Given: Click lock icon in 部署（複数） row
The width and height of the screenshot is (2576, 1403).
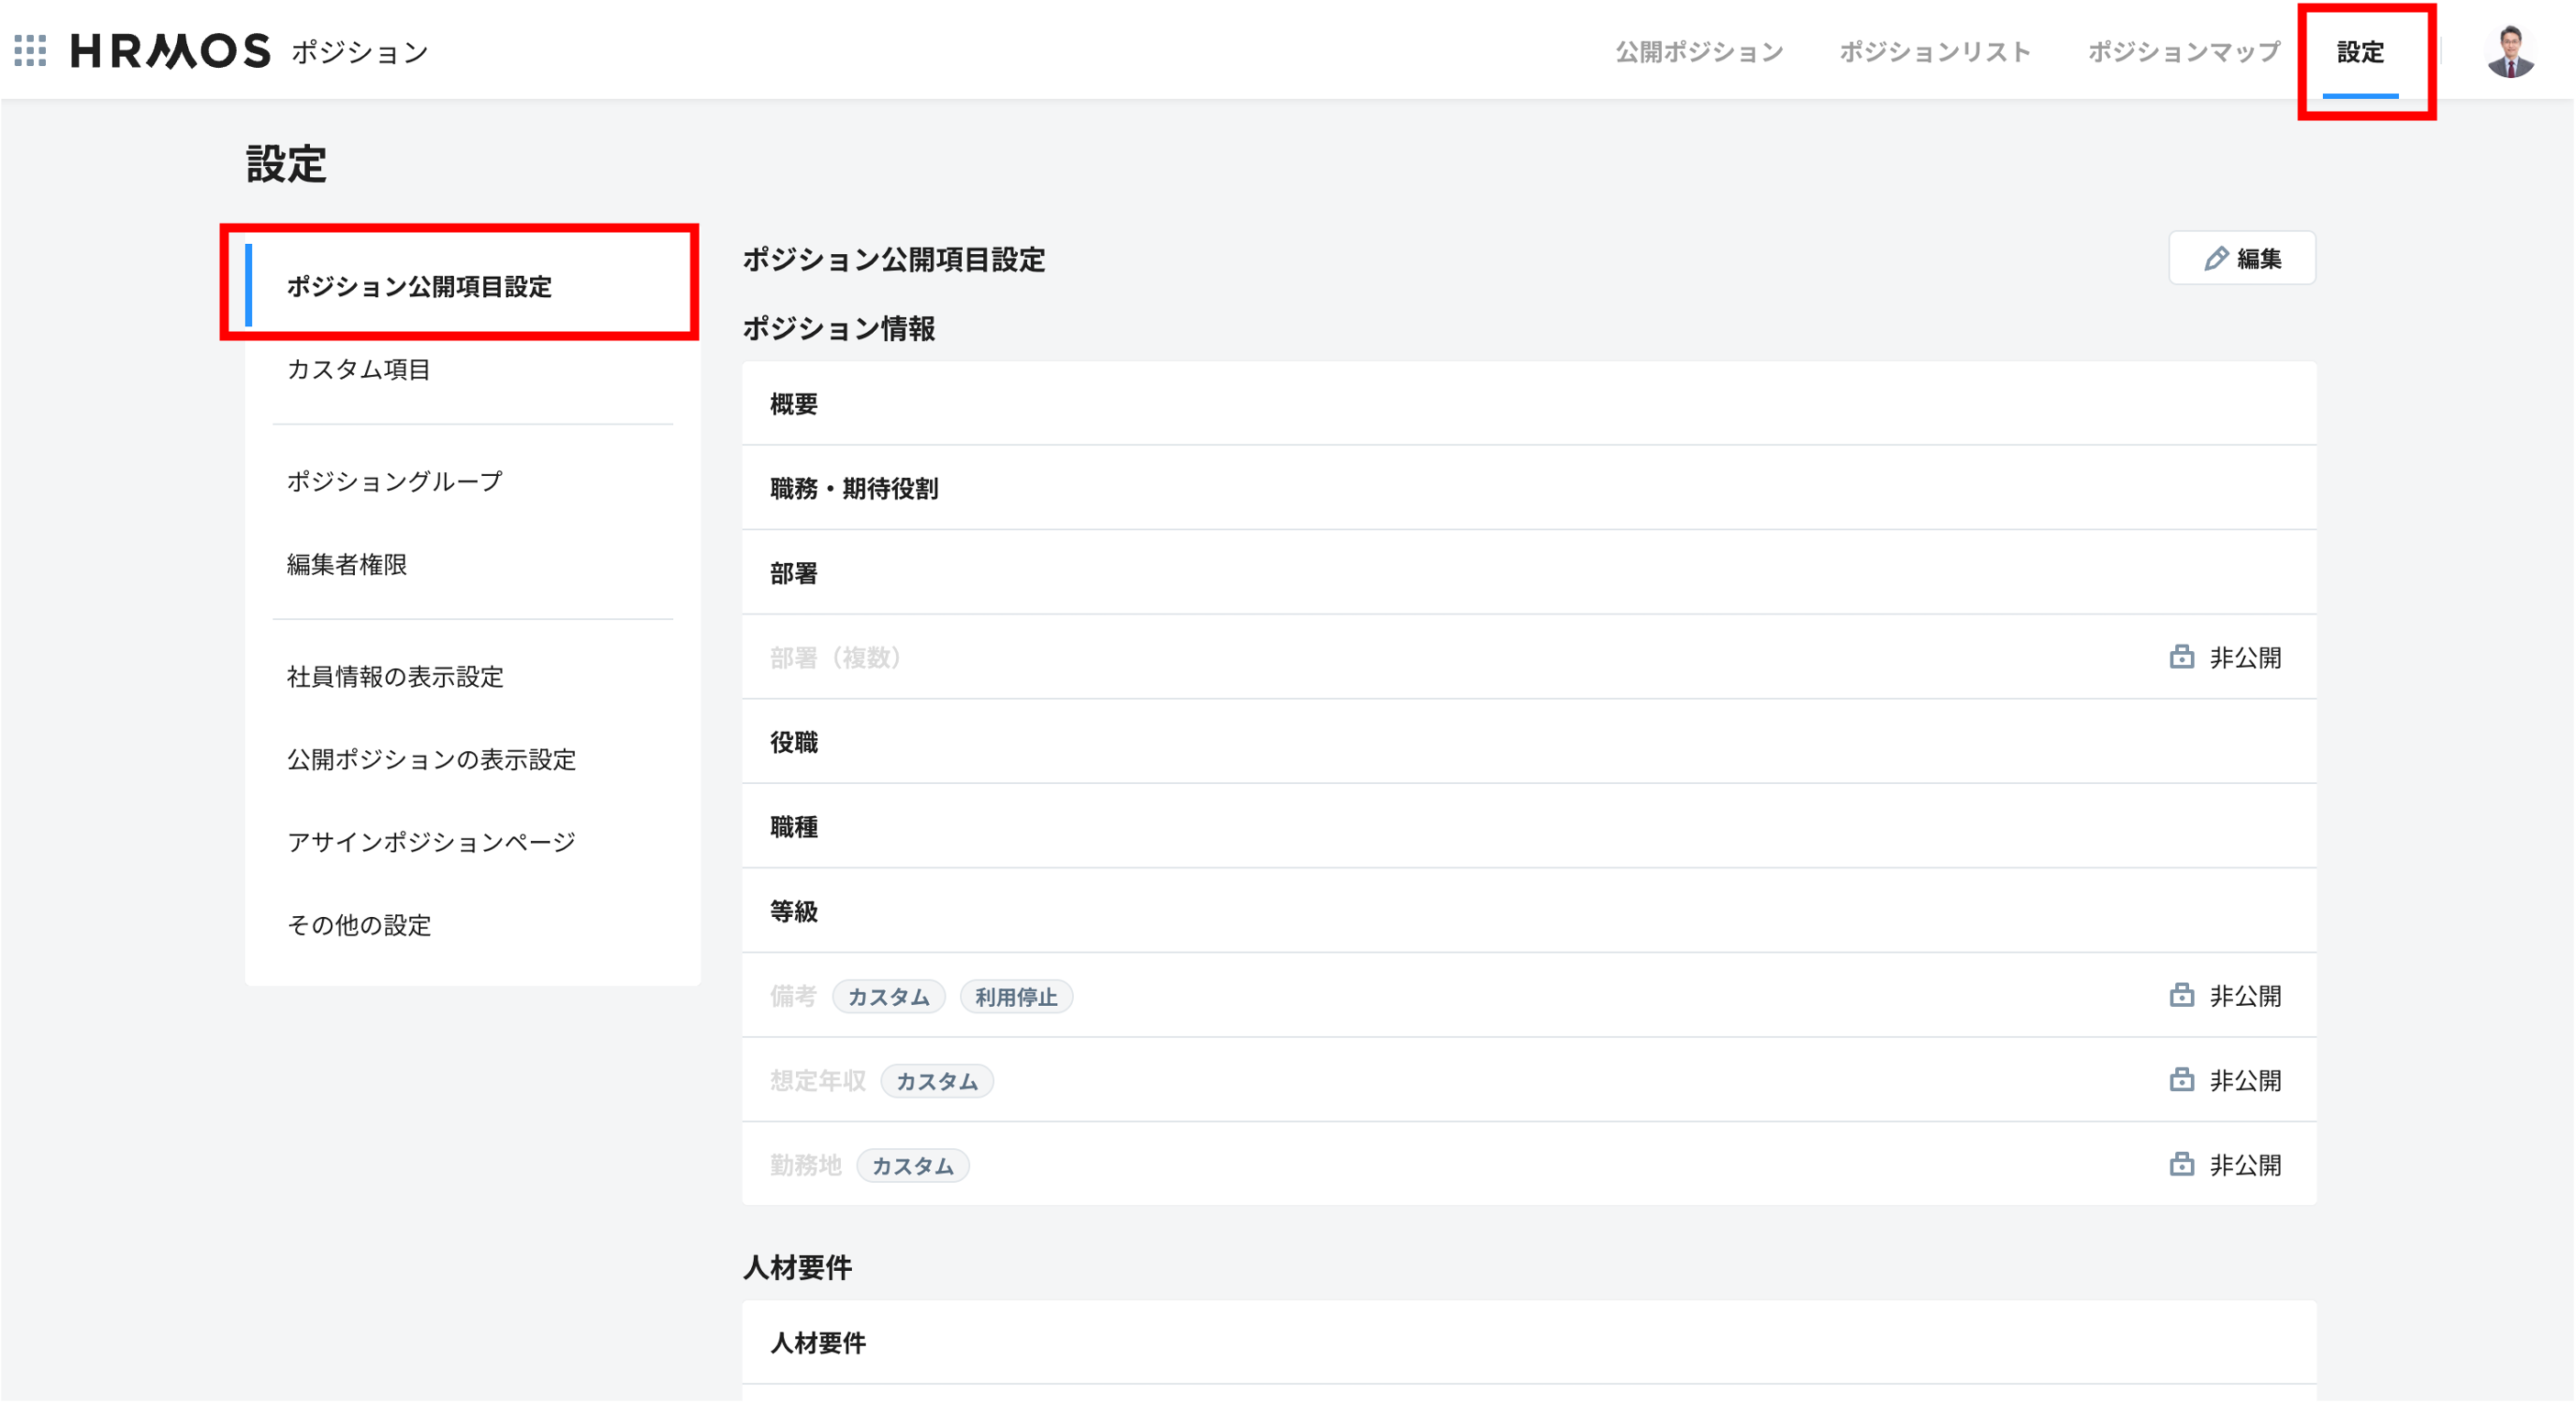Looking at the screenshot, I should pyautogui.click(x=2181, y=657).
